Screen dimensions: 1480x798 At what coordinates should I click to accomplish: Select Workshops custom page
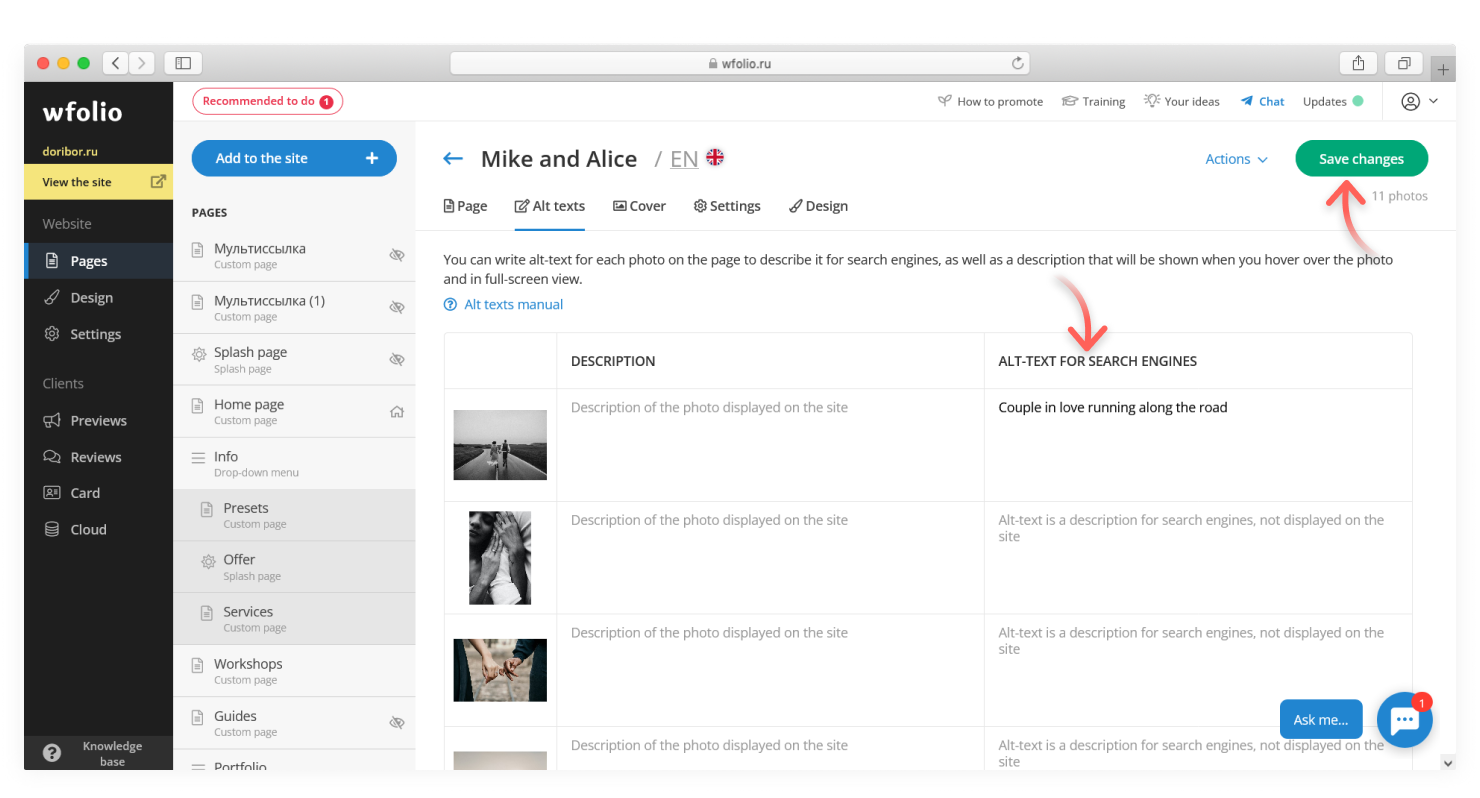(x=294, y=671)
